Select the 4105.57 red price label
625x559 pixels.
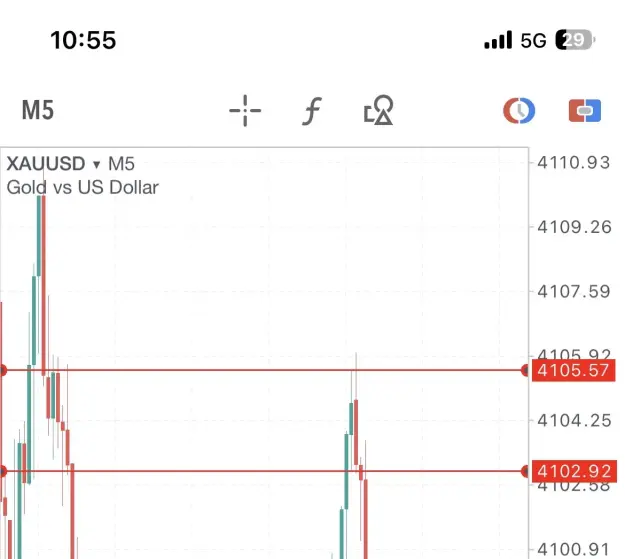click(574, 370)
